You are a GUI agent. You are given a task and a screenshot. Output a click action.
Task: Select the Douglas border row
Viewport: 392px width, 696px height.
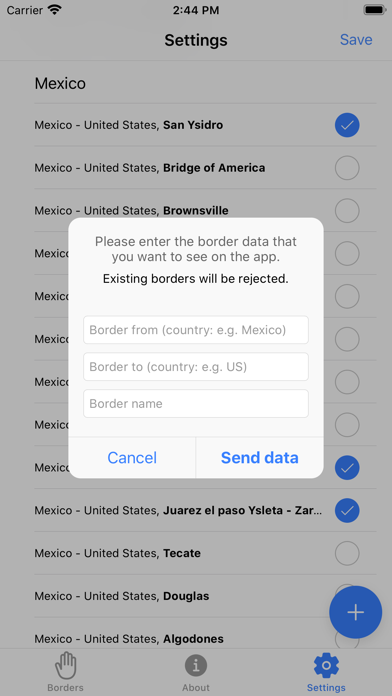coord(205,596)
